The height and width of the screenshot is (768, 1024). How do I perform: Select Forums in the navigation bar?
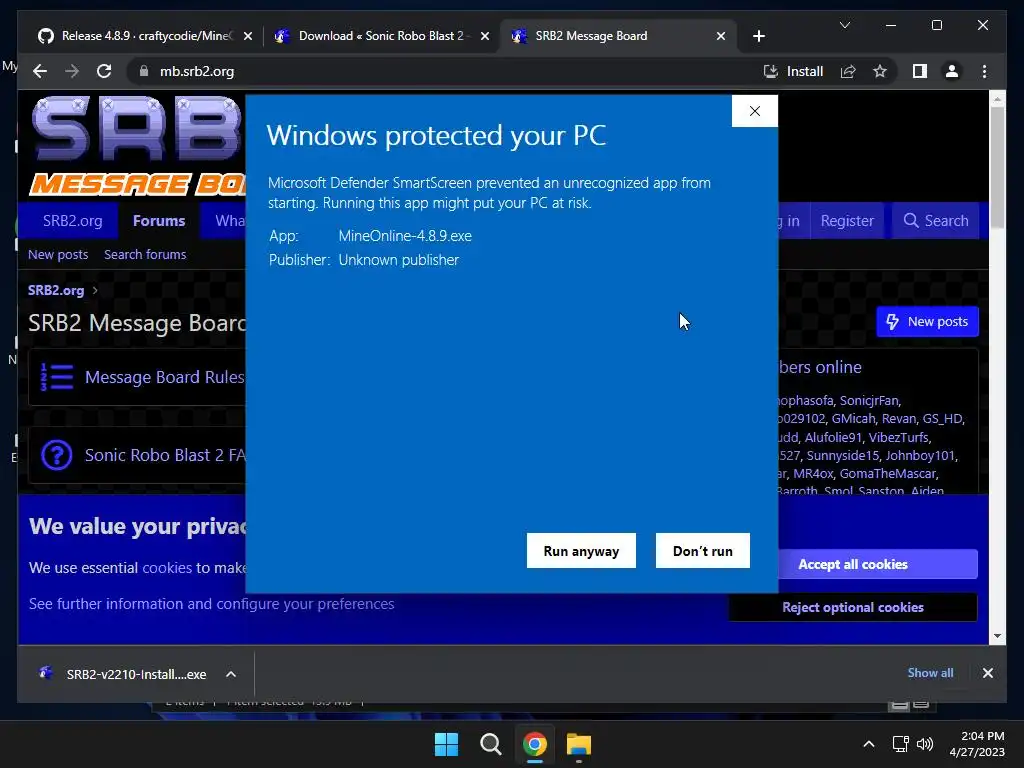(159, 221)
